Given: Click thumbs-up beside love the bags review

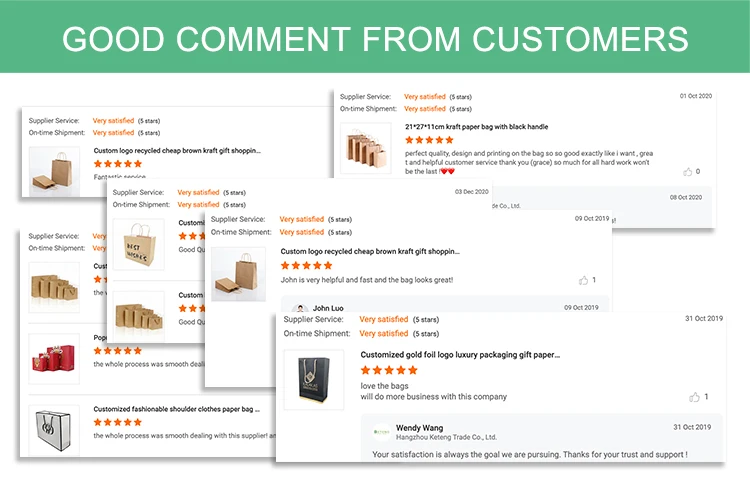Looking at the screenshot, I should pos(694,397).
